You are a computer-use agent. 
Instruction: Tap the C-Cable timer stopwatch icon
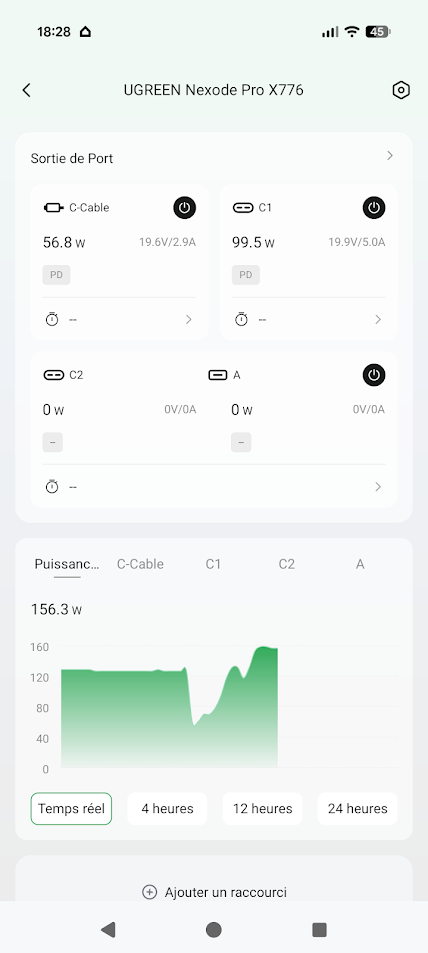tap(52, 319)
